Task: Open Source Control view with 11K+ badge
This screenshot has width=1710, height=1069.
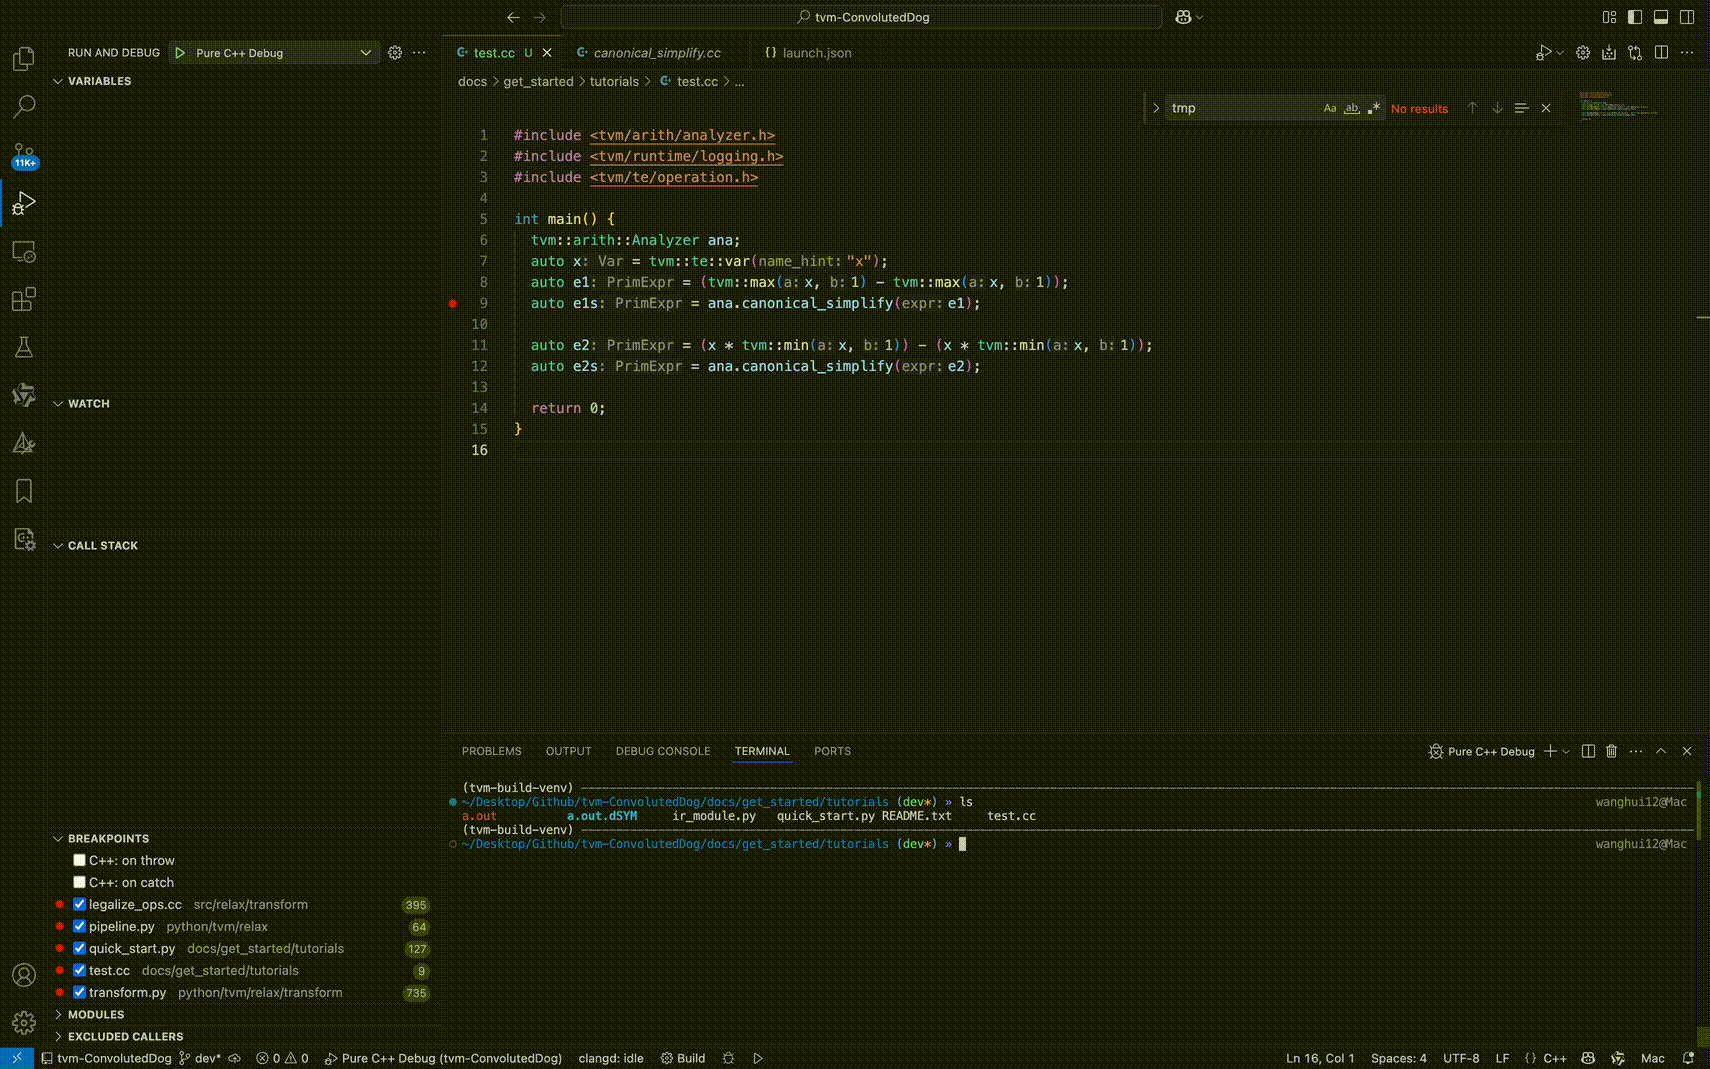Action: pos(24,154)
